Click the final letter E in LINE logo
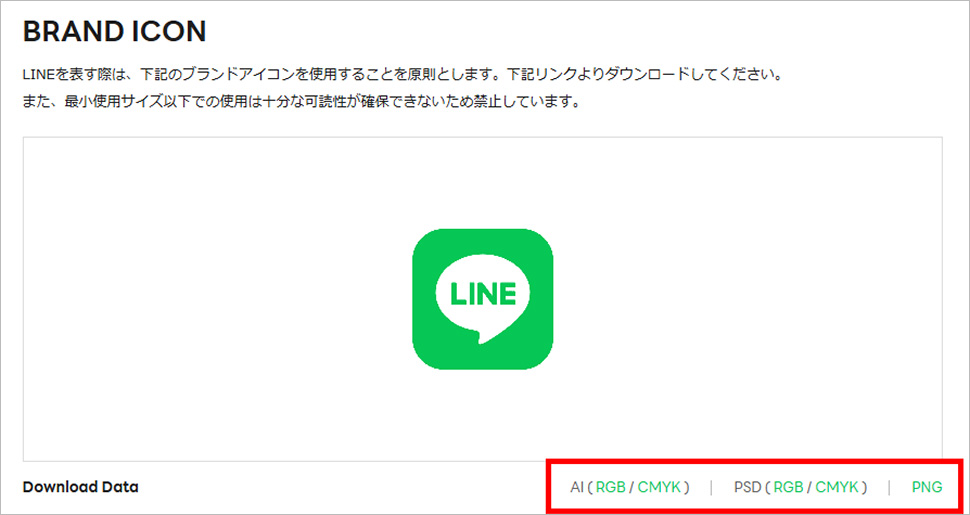Viewport: 970px width, 515px height. coord(508,293)
